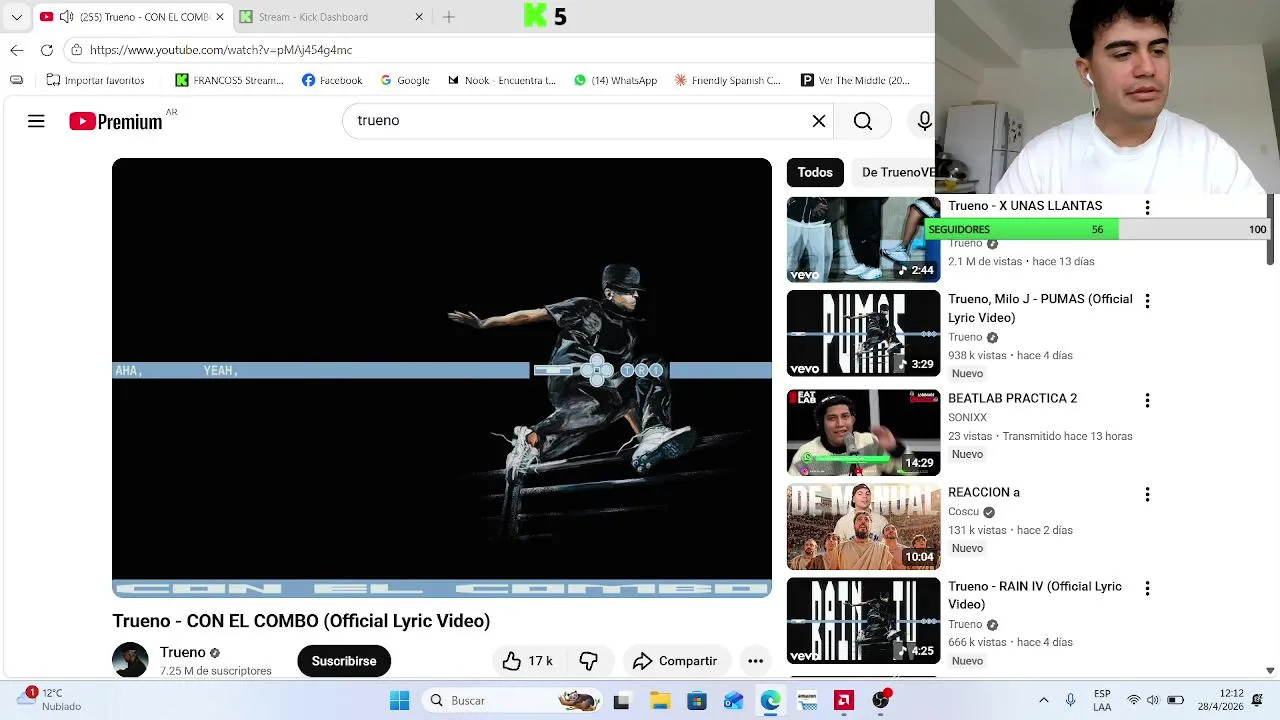Open 'Trueno, Milo J - PUMAS' title
Image resolution: width=1280 pixels, height=720 pixels.
coord(1040,308)
